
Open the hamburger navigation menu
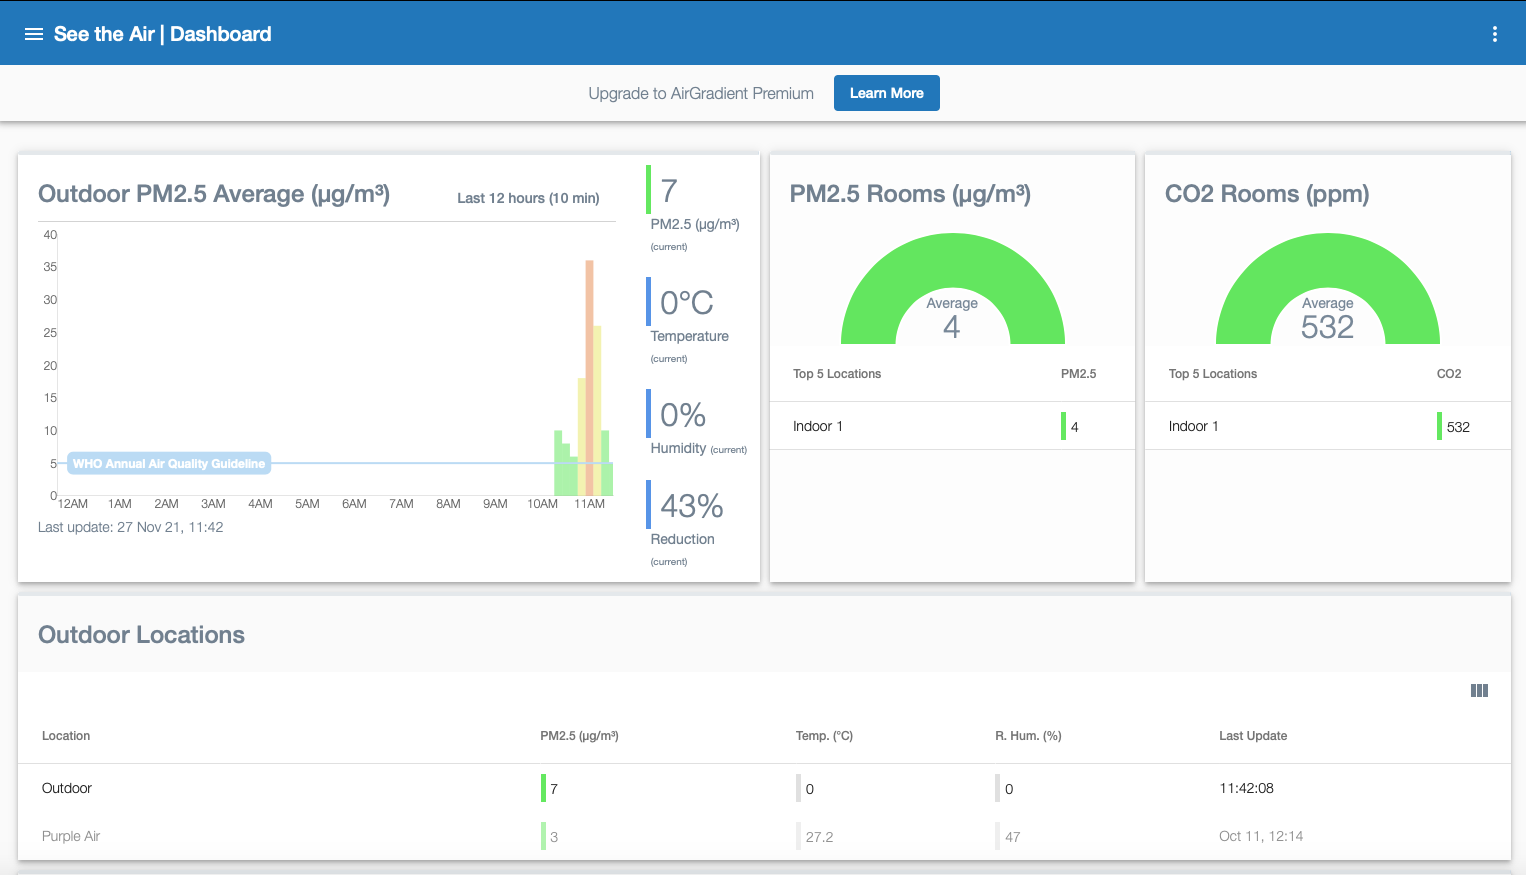pos(34,34)
